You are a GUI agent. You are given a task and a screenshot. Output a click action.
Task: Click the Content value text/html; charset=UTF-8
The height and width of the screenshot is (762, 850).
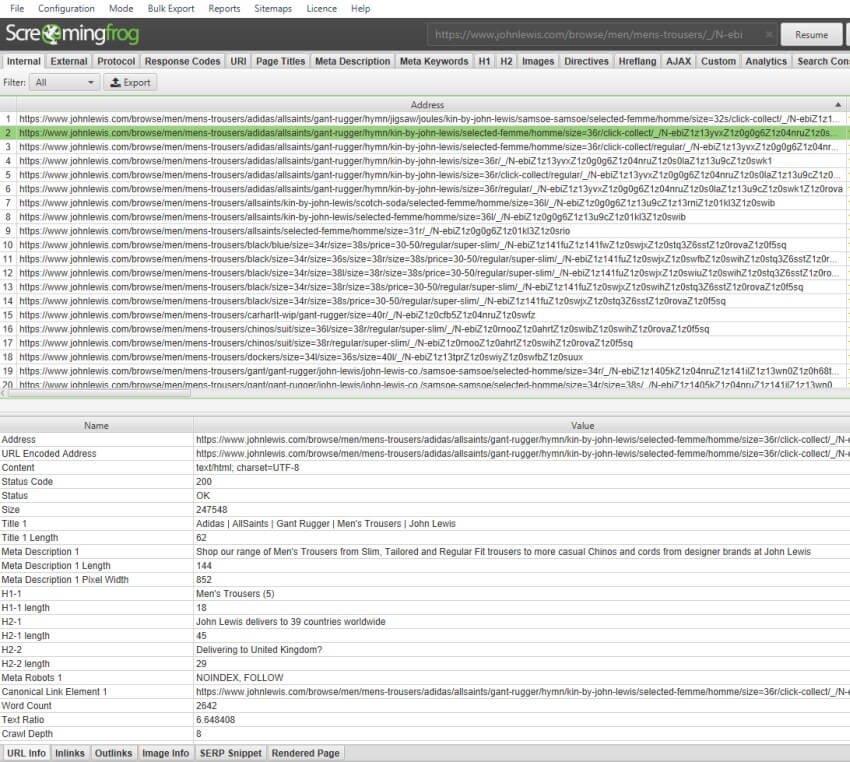(x=248, y=467)
